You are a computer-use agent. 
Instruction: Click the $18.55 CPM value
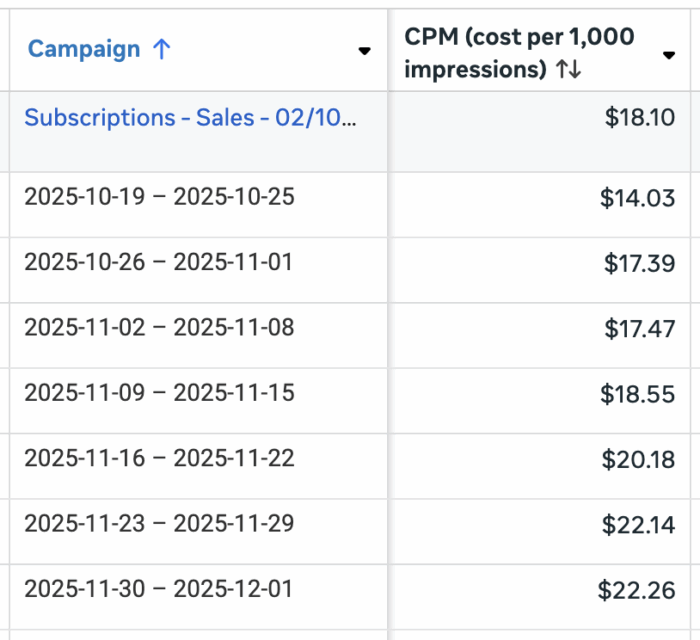pos(638,394)
